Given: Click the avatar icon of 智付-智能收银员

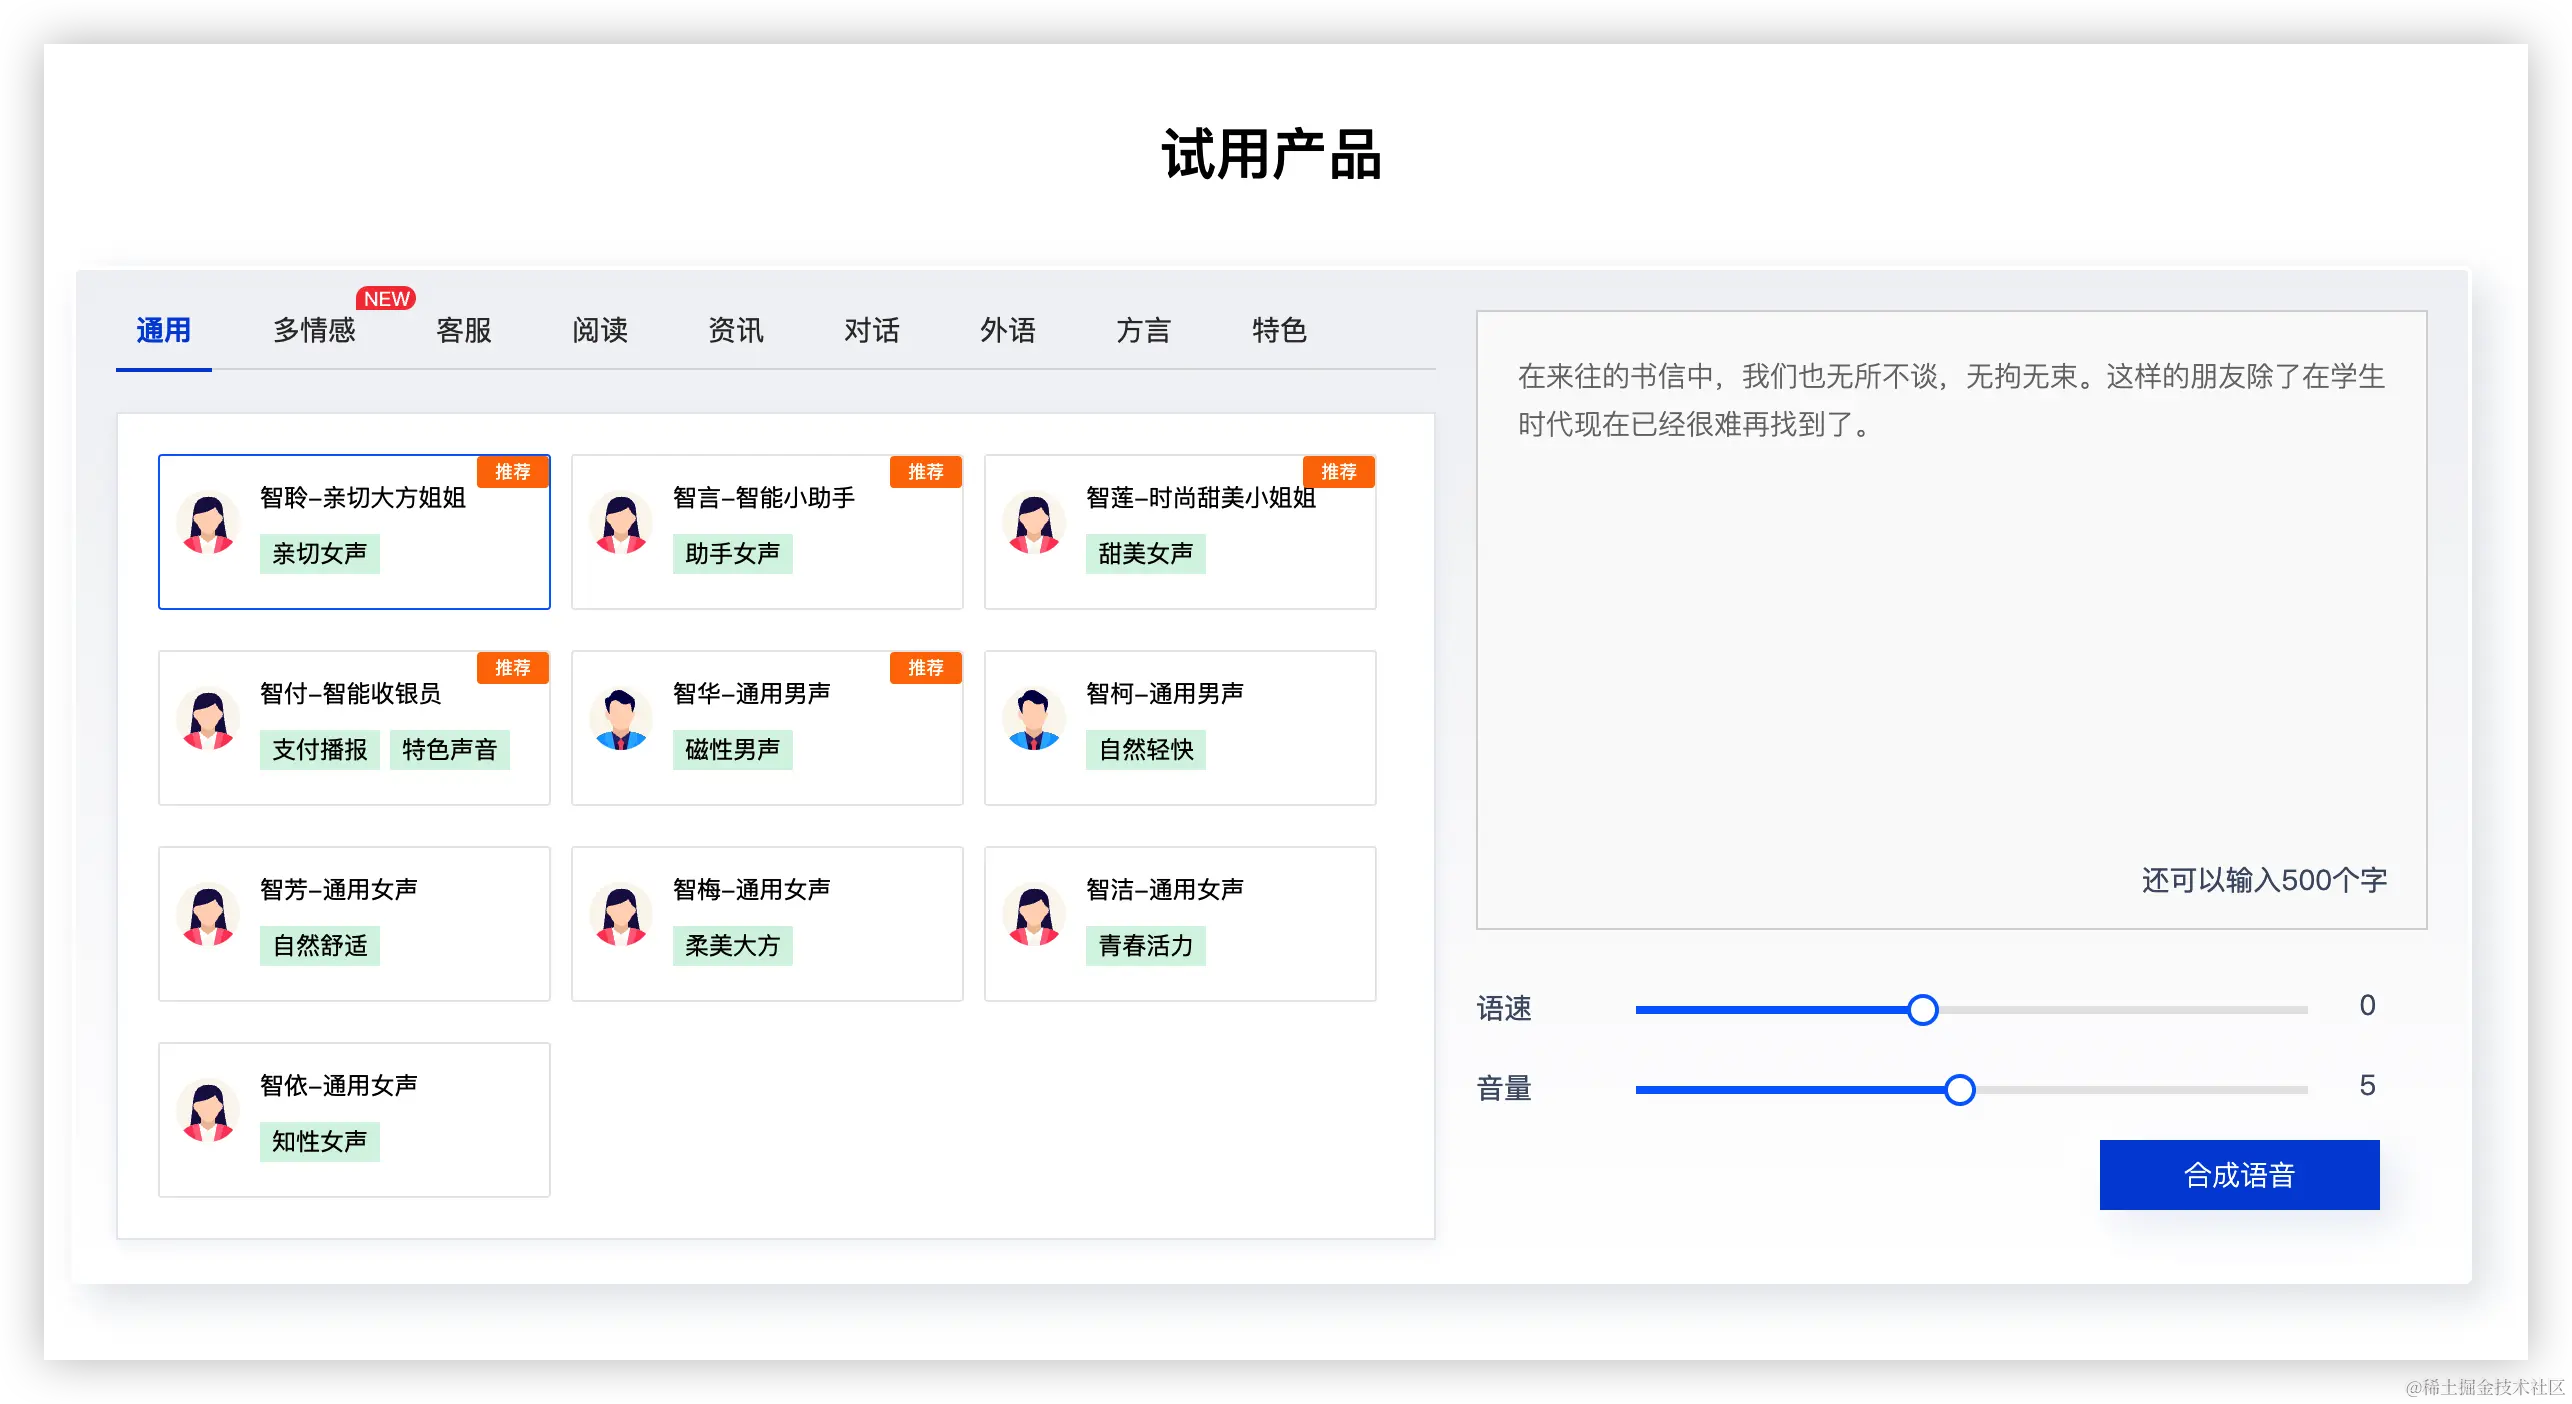Looking at the screenshot, I should (208, 721).
